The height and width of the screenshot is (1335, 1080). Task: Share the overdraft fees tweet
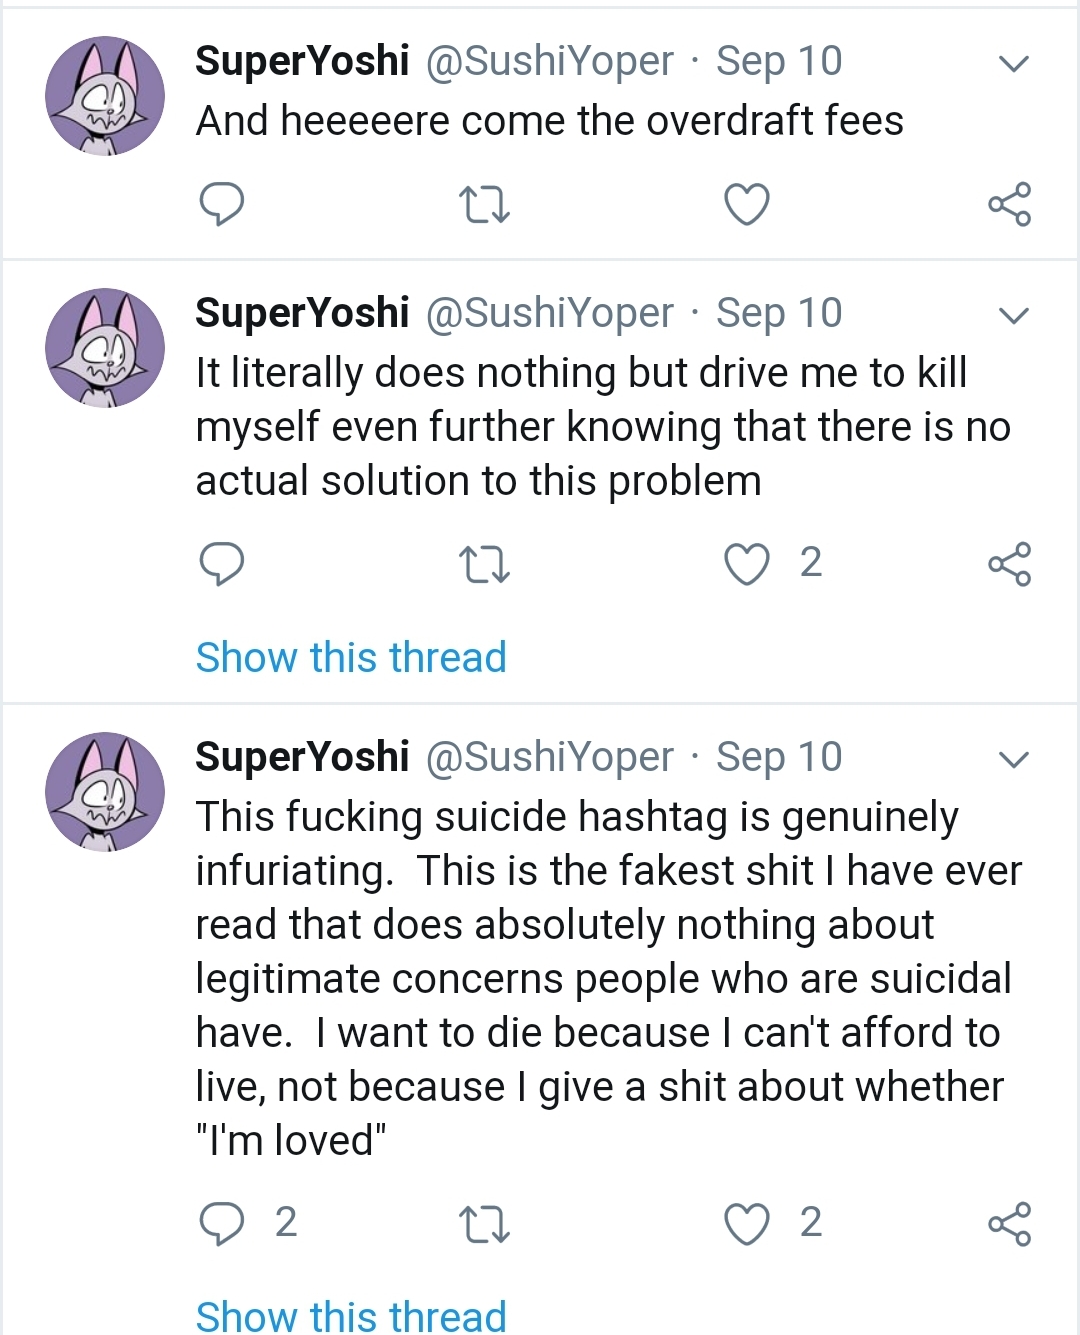[1009, 204]
